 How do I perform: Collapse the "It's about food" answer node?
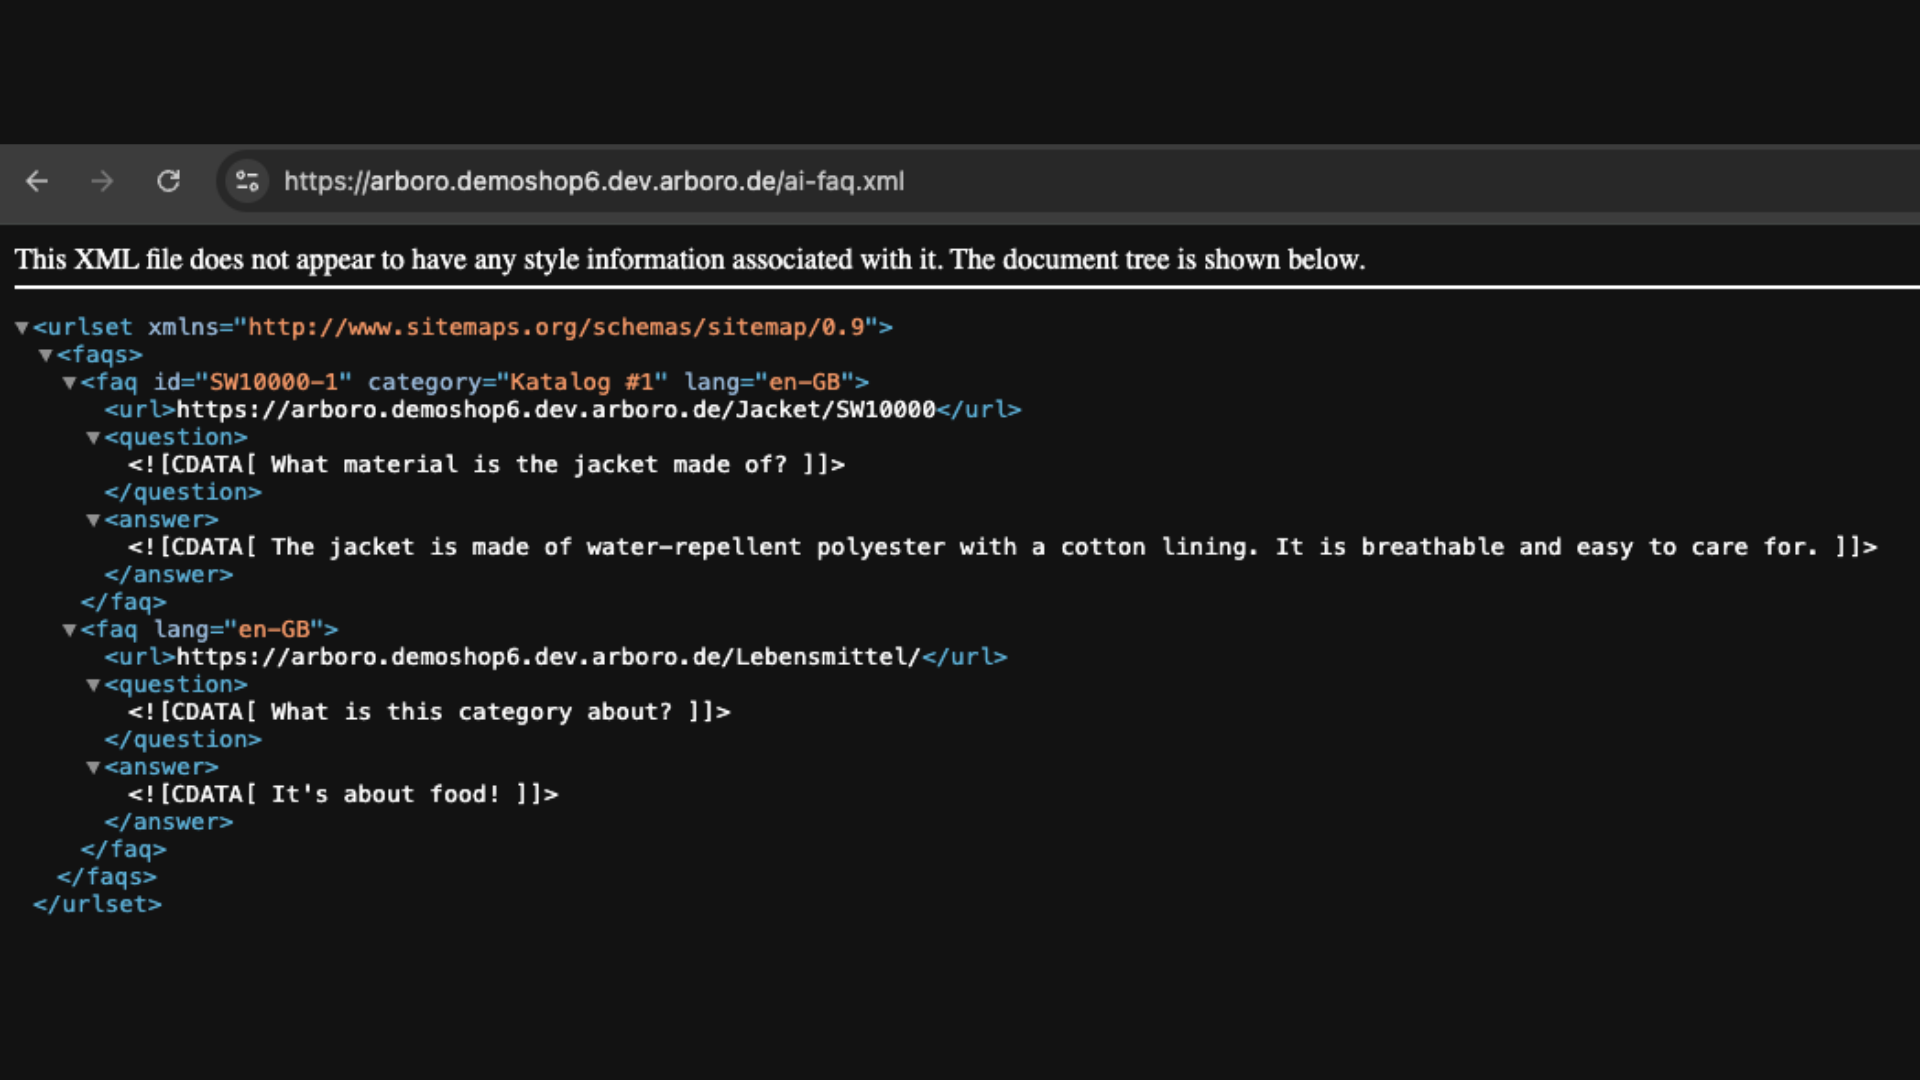point(94,767)
